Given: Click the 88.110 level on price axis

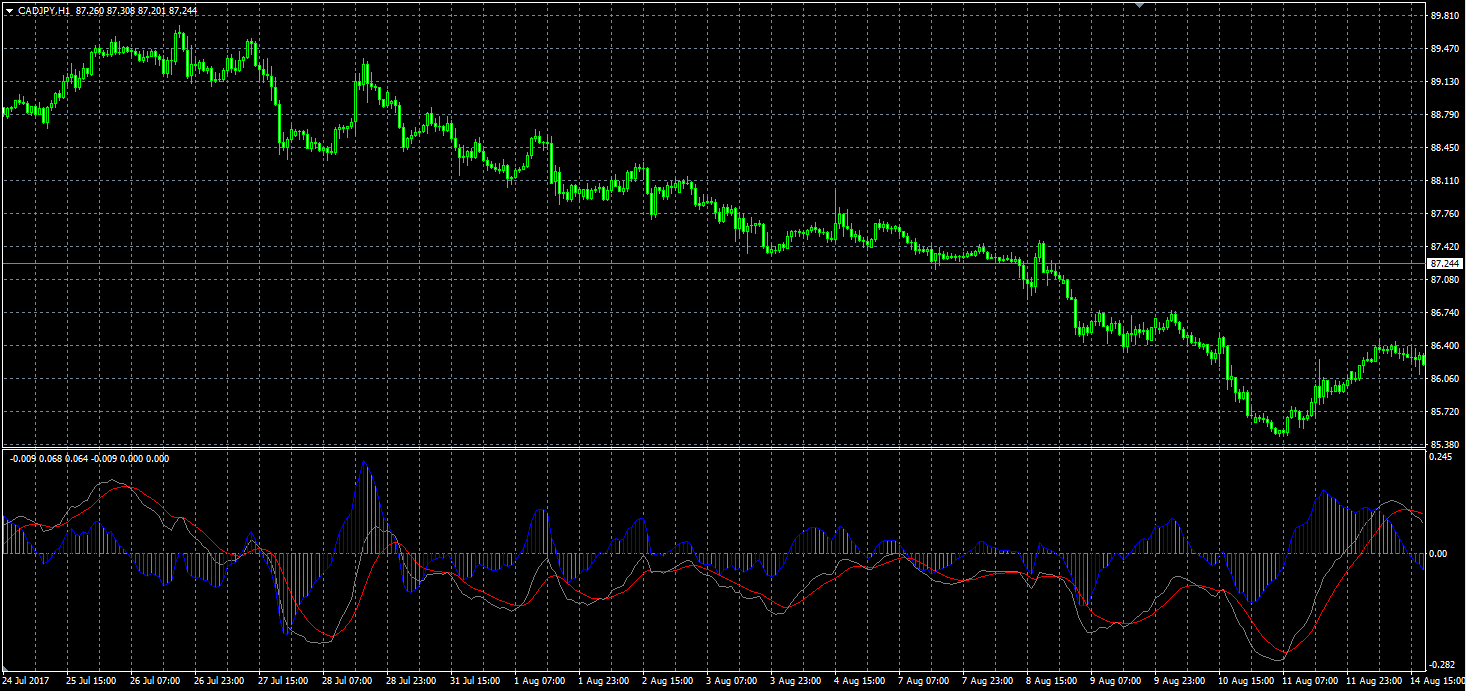Looking at the screenshot, I should (x=1444, y=181).
